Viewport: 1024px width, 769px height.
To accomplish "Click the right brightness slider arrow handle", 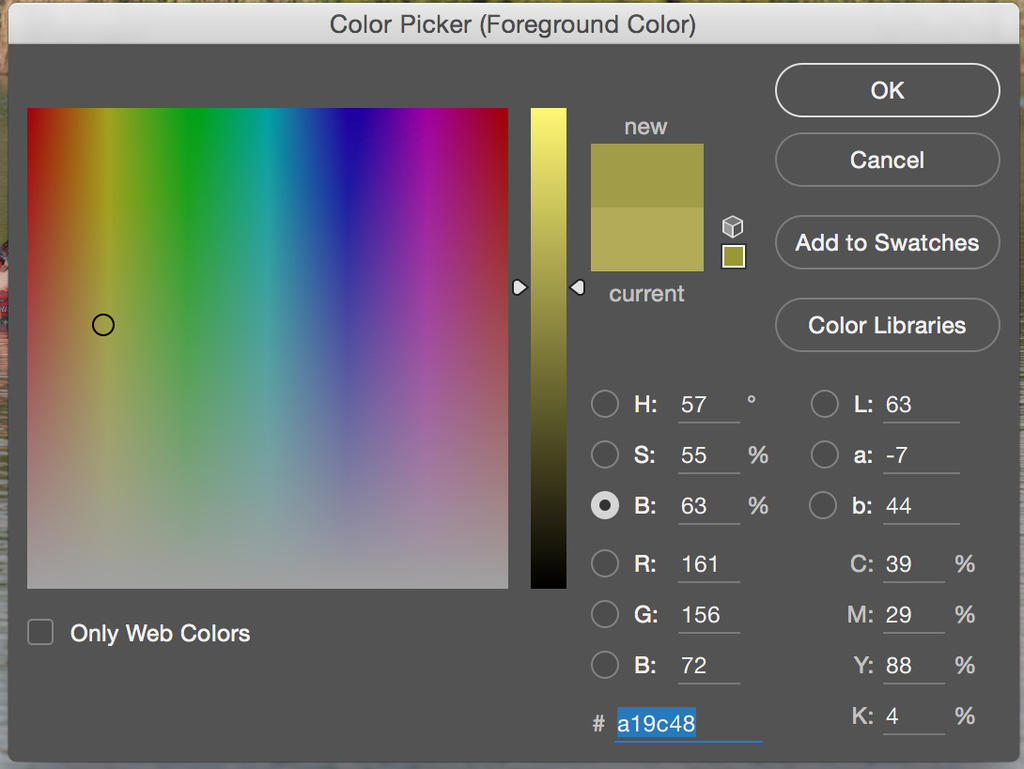I will pyautogui.click(x=577, y=288).
